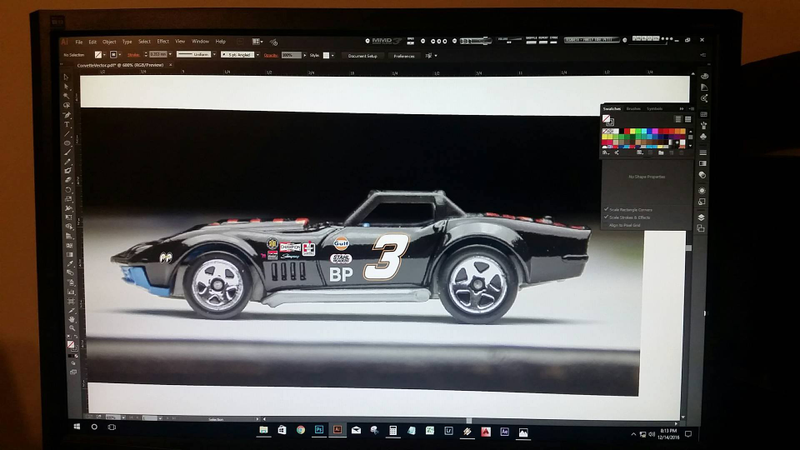
Task: Open Chrome from the taskbar
Action: point(301,430)
